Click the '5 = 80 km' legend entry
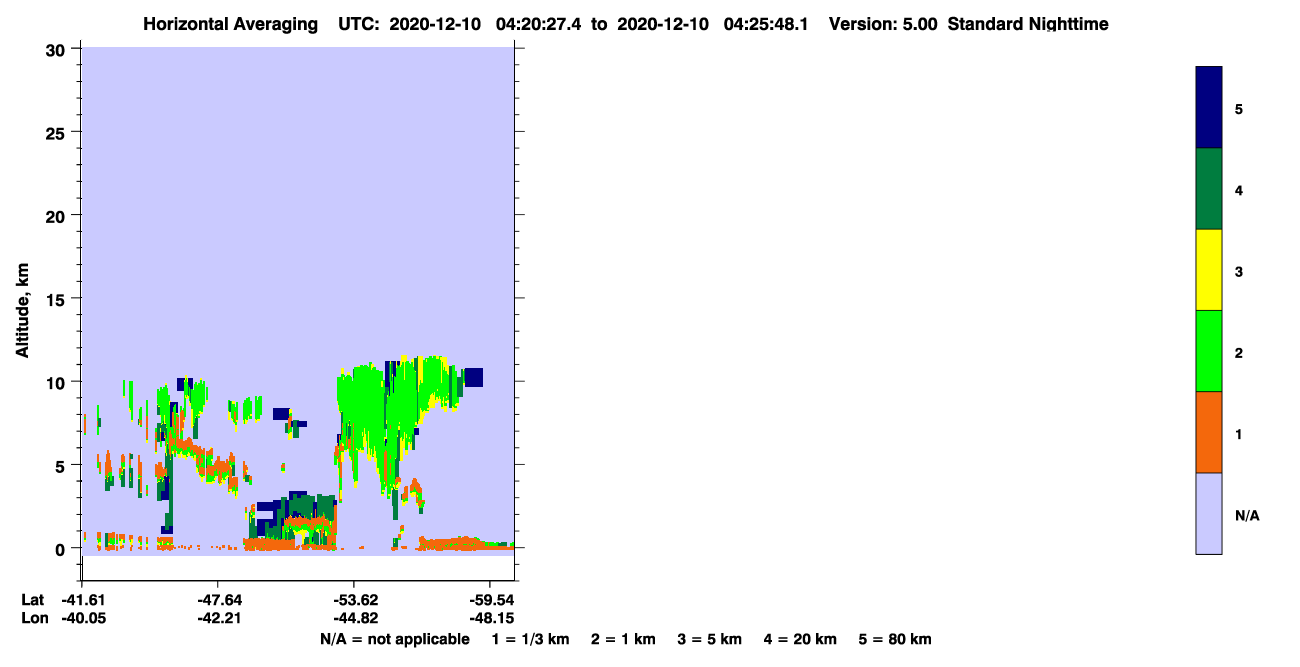The image size is (1300, 667). click(895, 639)
